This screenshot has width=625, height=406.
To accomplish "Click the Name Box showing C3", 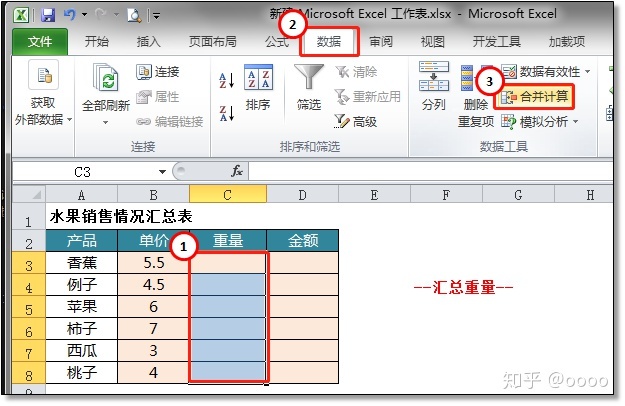I will [83, 172].
